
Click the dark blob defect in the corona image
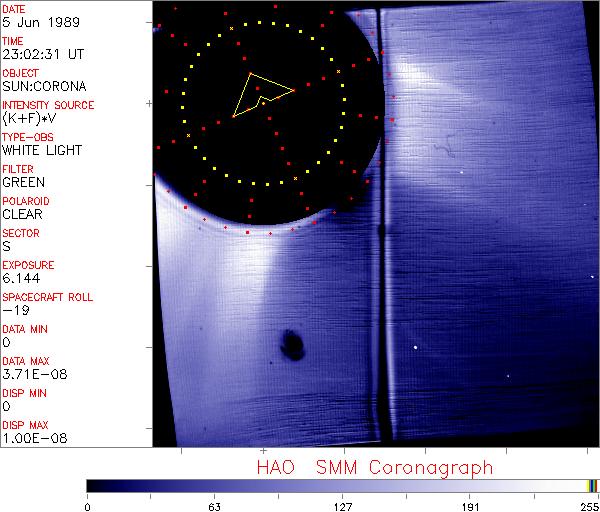pos(292,345)
